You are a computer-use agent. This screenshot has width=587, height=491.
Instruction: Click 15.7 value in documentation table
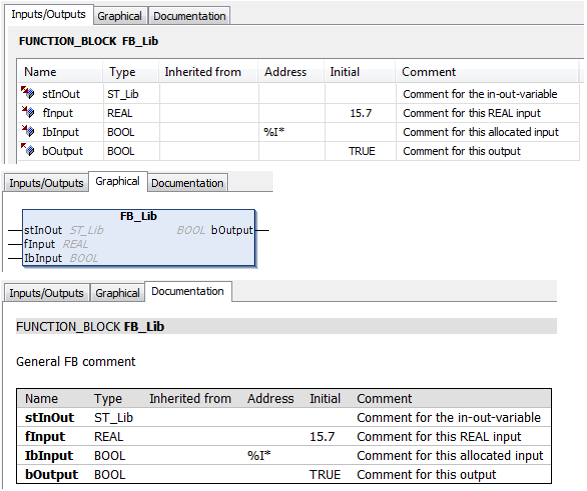[322, 437]
